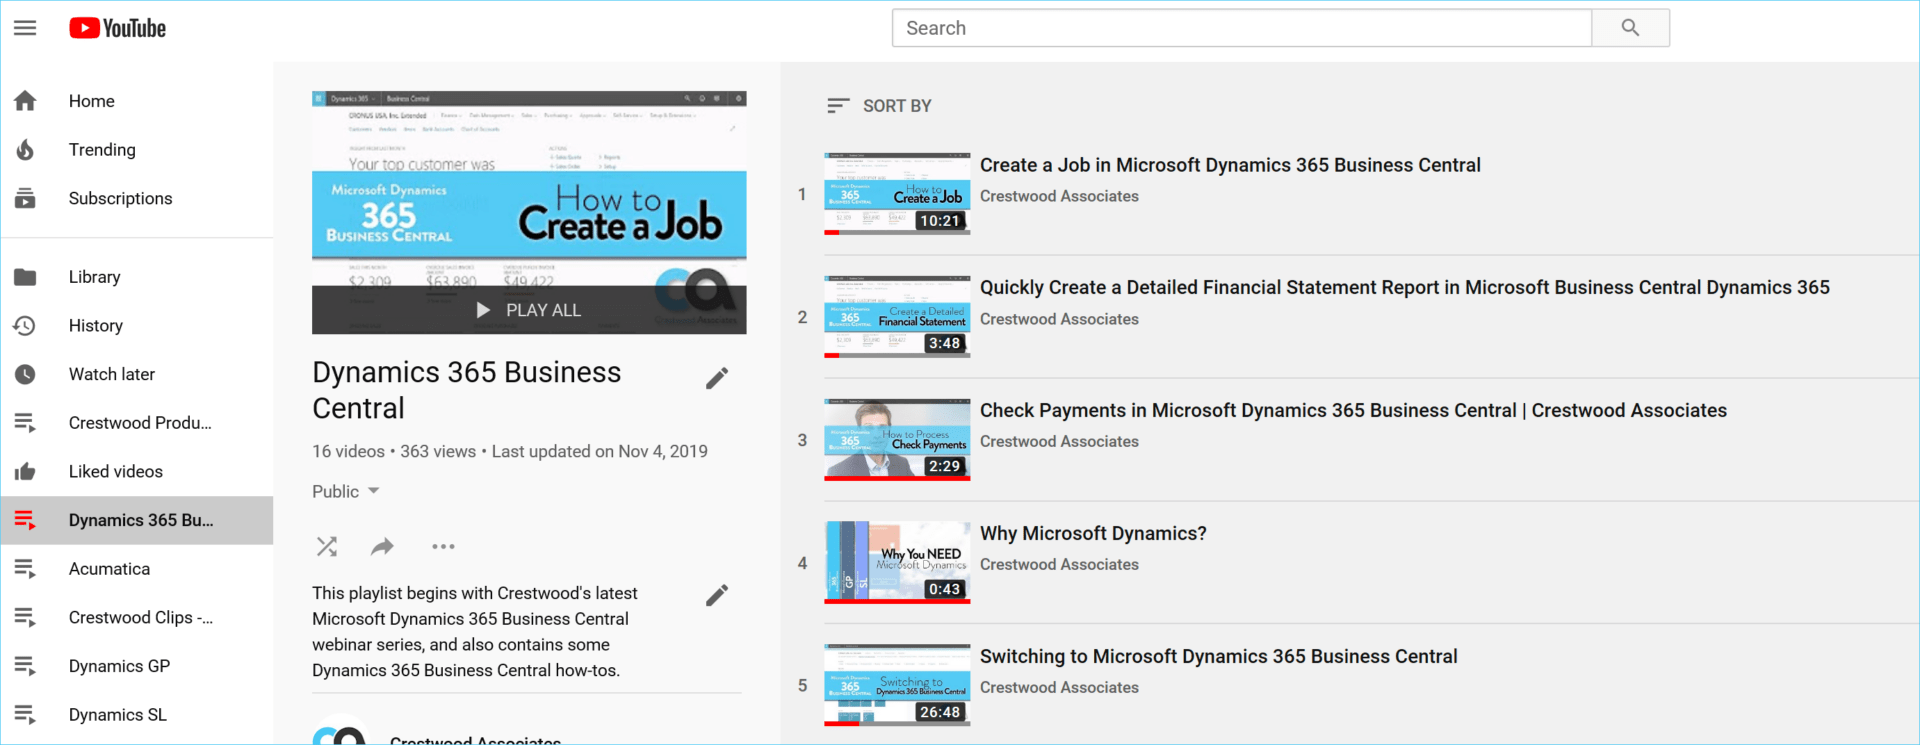The height and width of the screenshot is (745, 1920).
Task: Click the search magnifier button
Action: 1630,28
